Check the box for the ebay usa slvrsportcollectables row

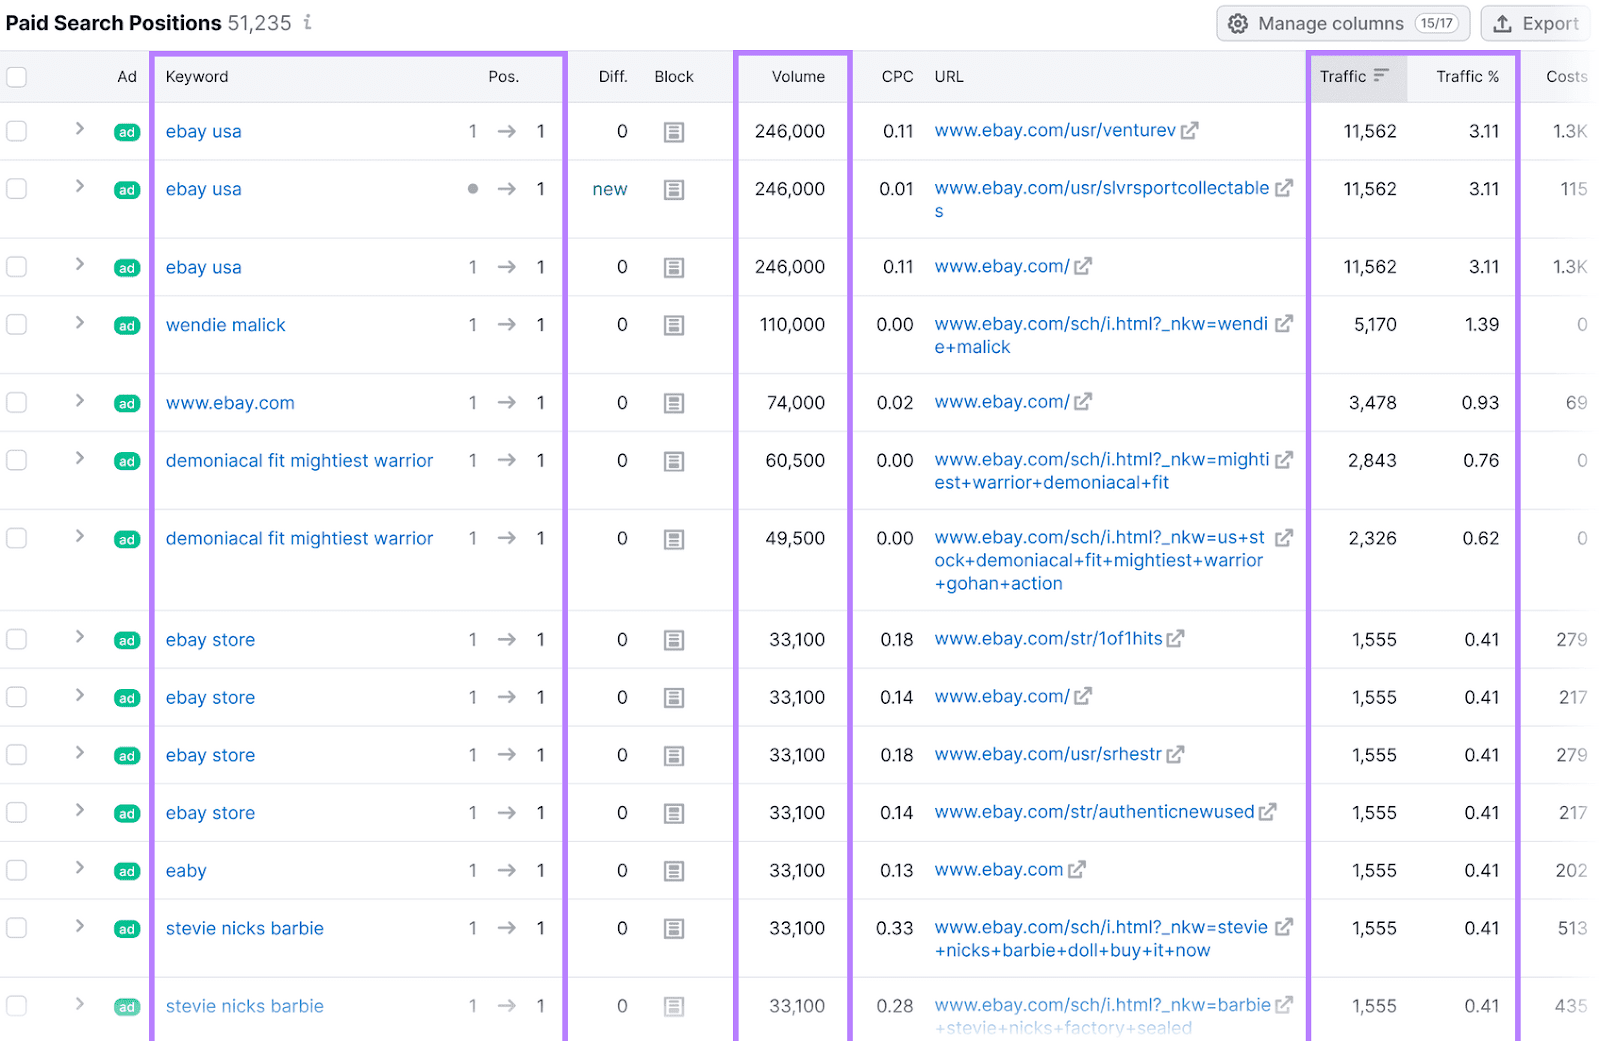[x=17, y=189]
